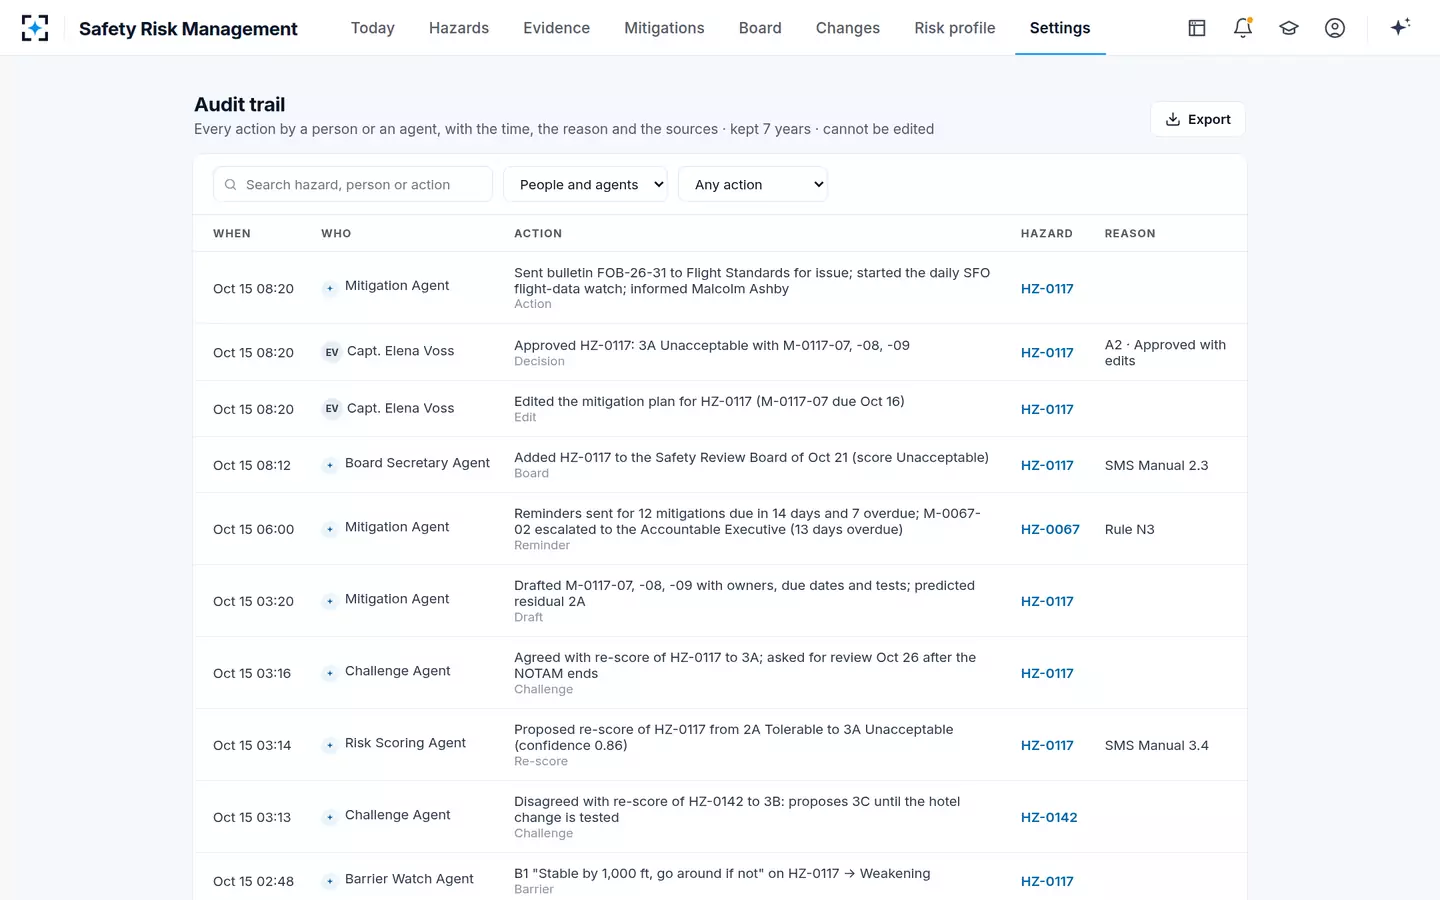1440x900 pixels.
Task: Navigate to the Mitigations tab
Action: 664,28
